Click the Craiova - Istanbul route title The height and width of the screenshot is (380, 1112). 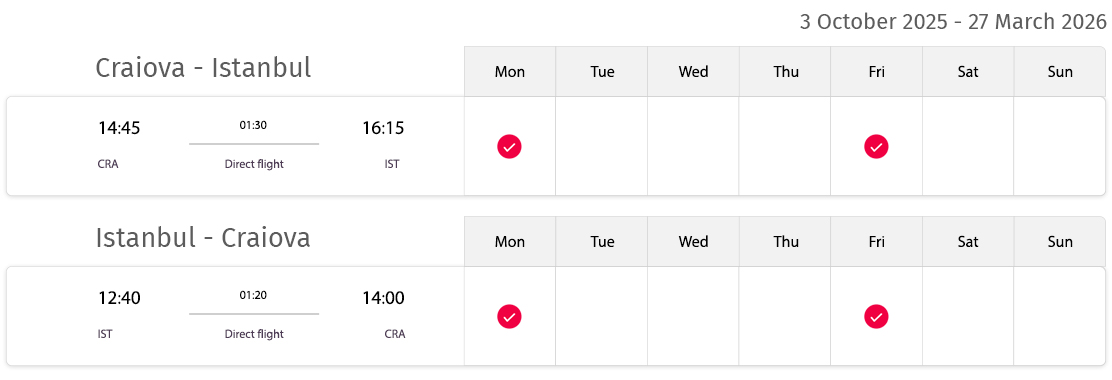click(x=203, y=68)
